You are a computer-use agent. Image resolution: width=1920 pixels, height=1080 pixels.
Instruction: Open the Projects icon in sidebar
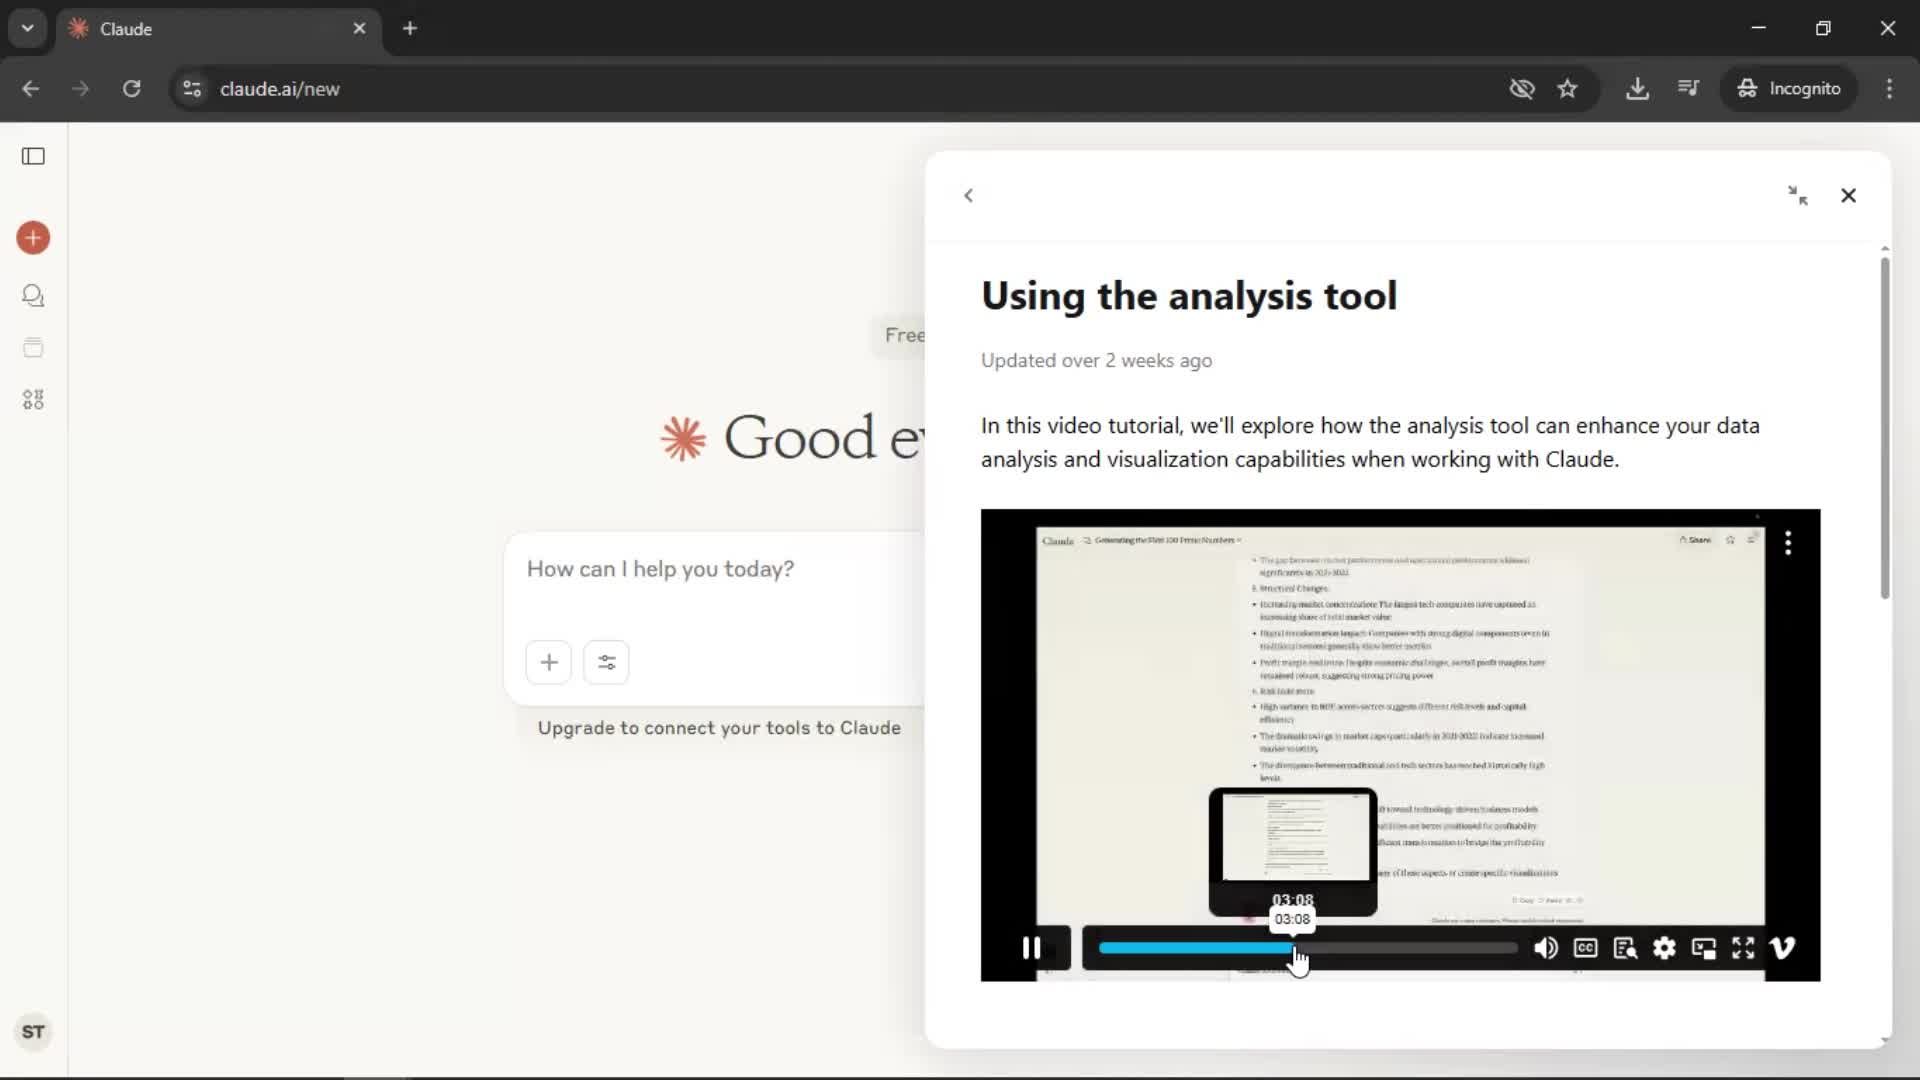tap(33, 348)
